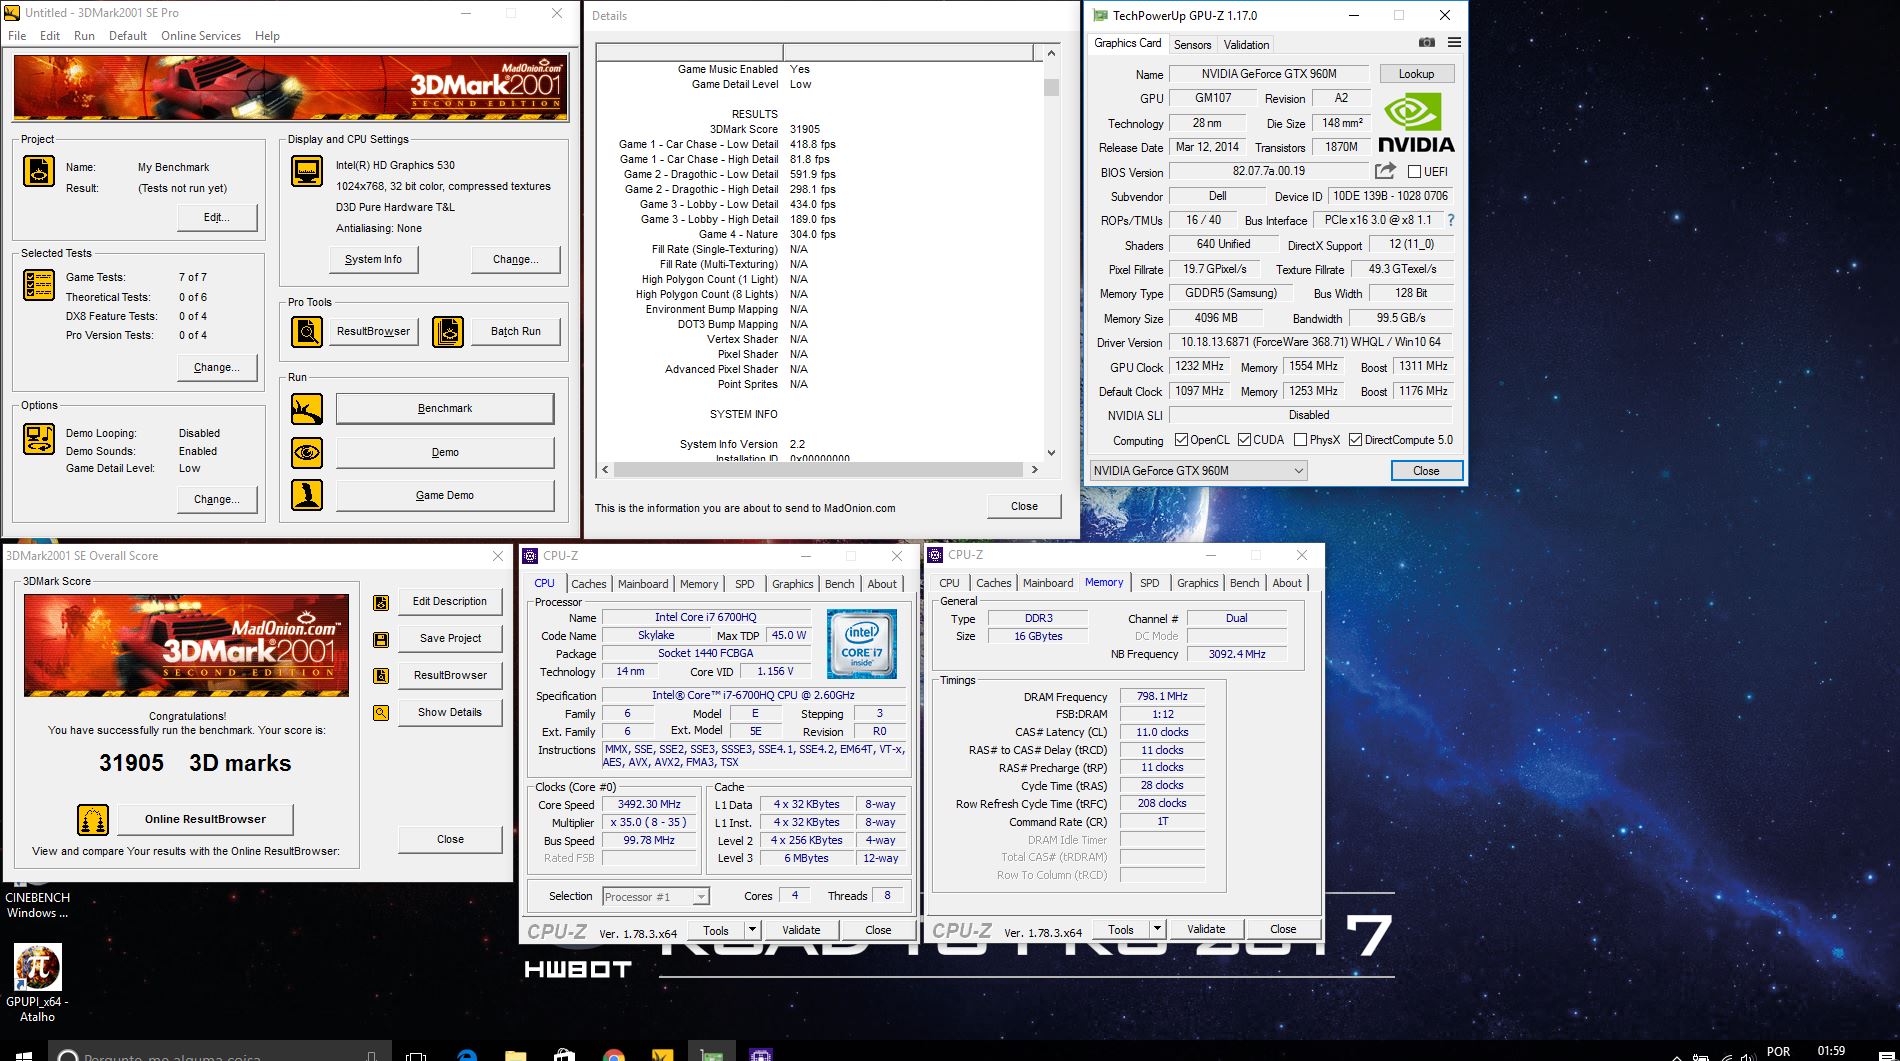Click the eye icon beside Demo

coord(307,452)
